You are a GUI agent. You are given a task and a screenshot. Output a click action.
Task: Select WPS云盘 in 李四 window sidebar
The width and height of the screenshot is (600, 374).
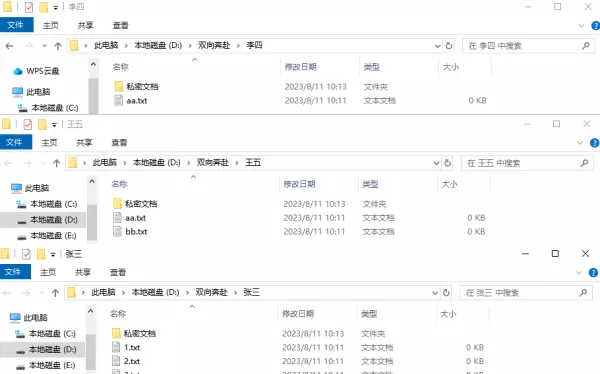pos(36,71)
